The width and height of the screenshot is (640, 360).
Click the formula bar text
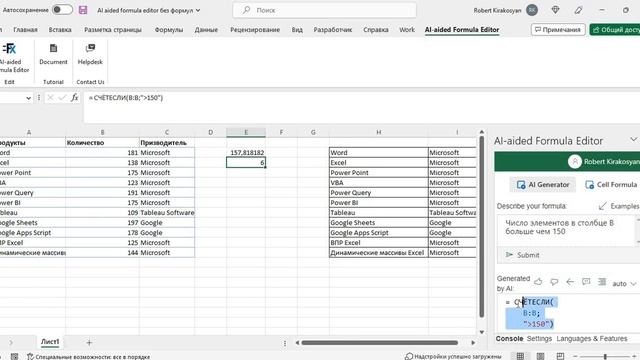126,98
